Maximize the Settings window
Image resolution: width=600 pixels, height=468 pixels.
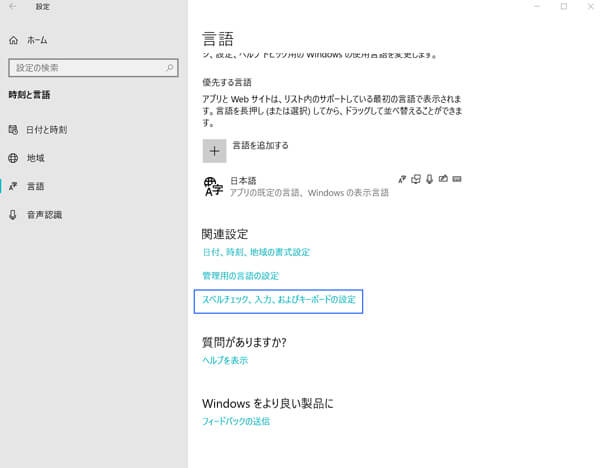564,7
